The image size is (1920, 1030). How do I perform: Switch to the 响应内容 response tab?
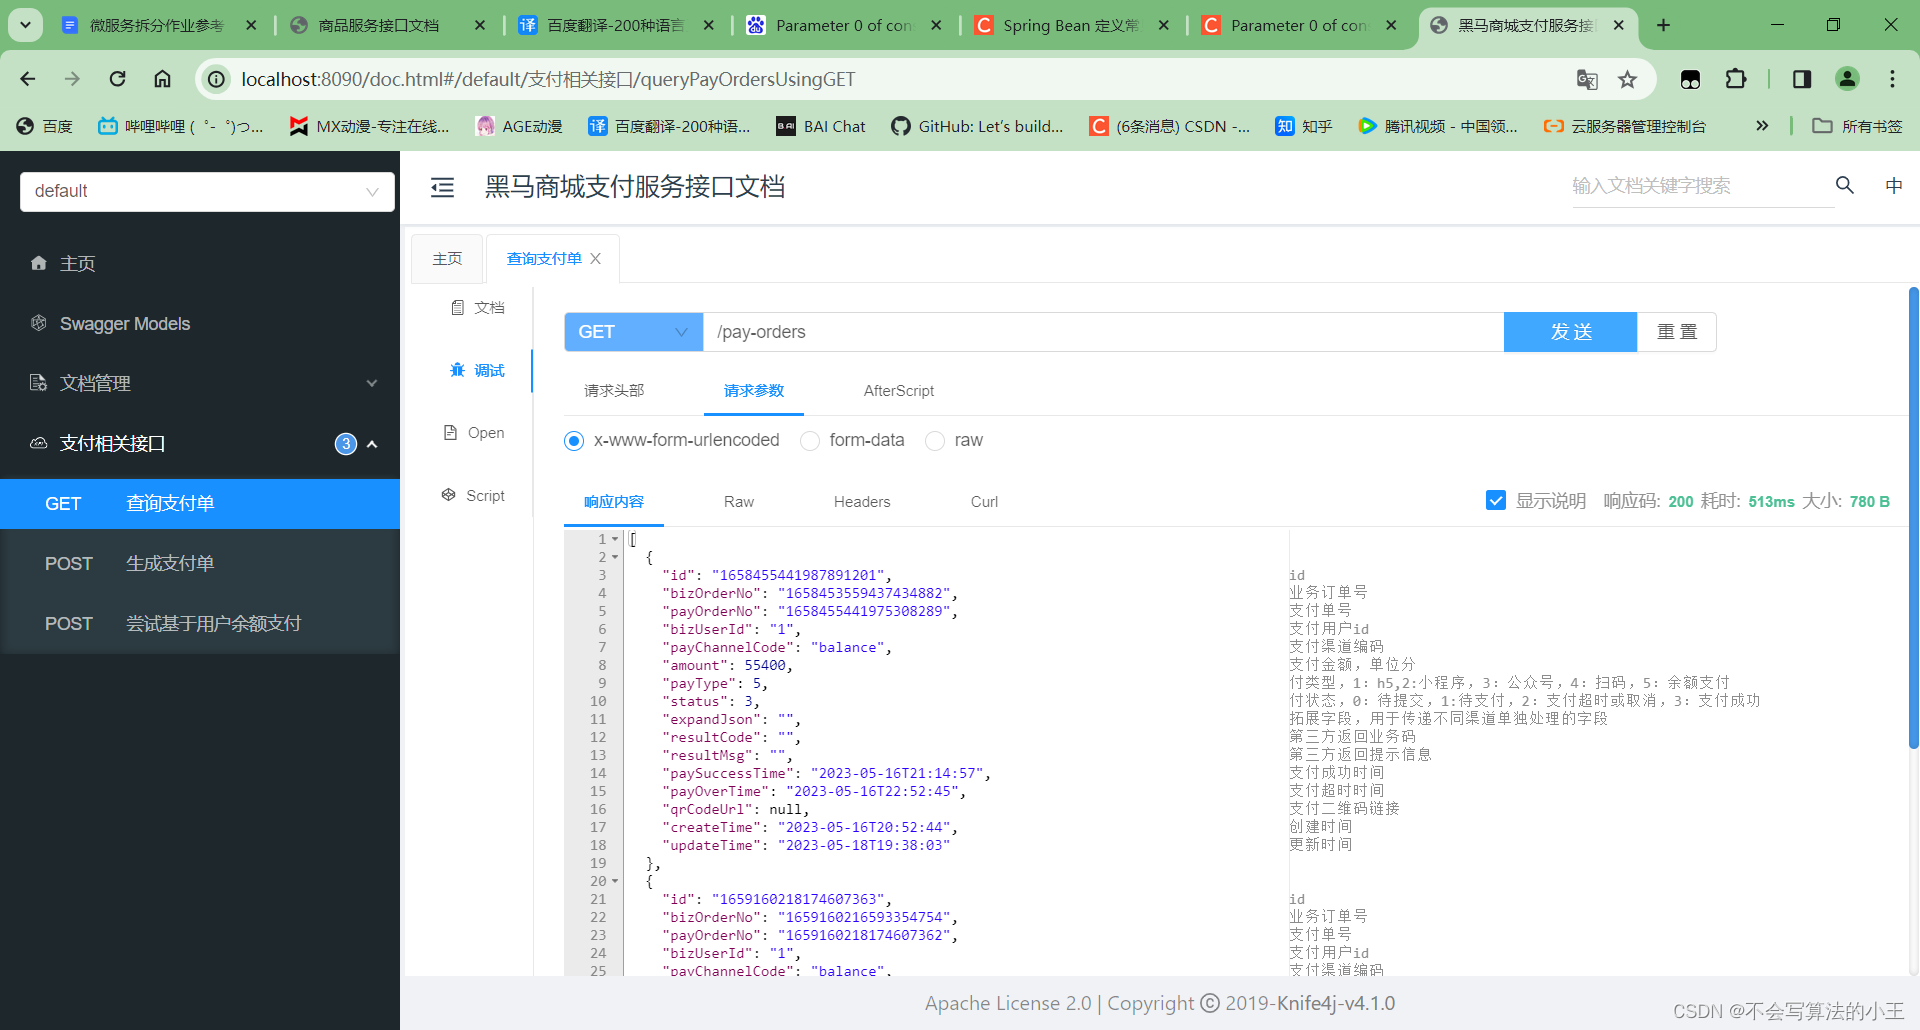click(614, 502)
